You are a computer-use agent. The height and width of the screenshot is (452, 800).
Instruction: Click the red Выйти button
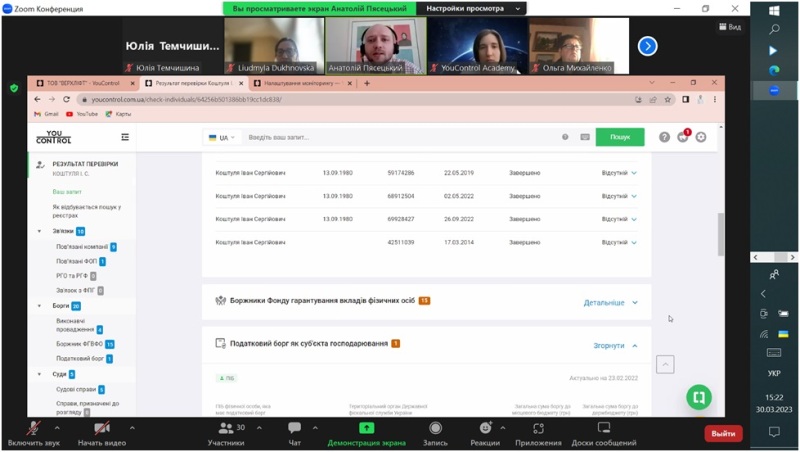722,433
